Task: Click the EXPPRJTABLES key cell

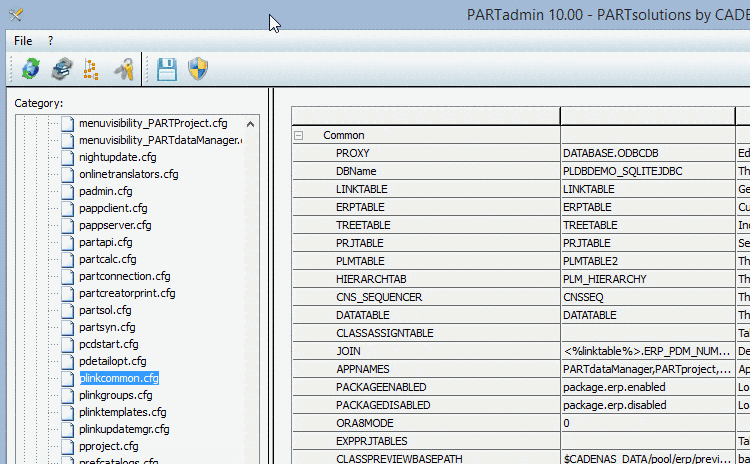Action: pos(426,442)
